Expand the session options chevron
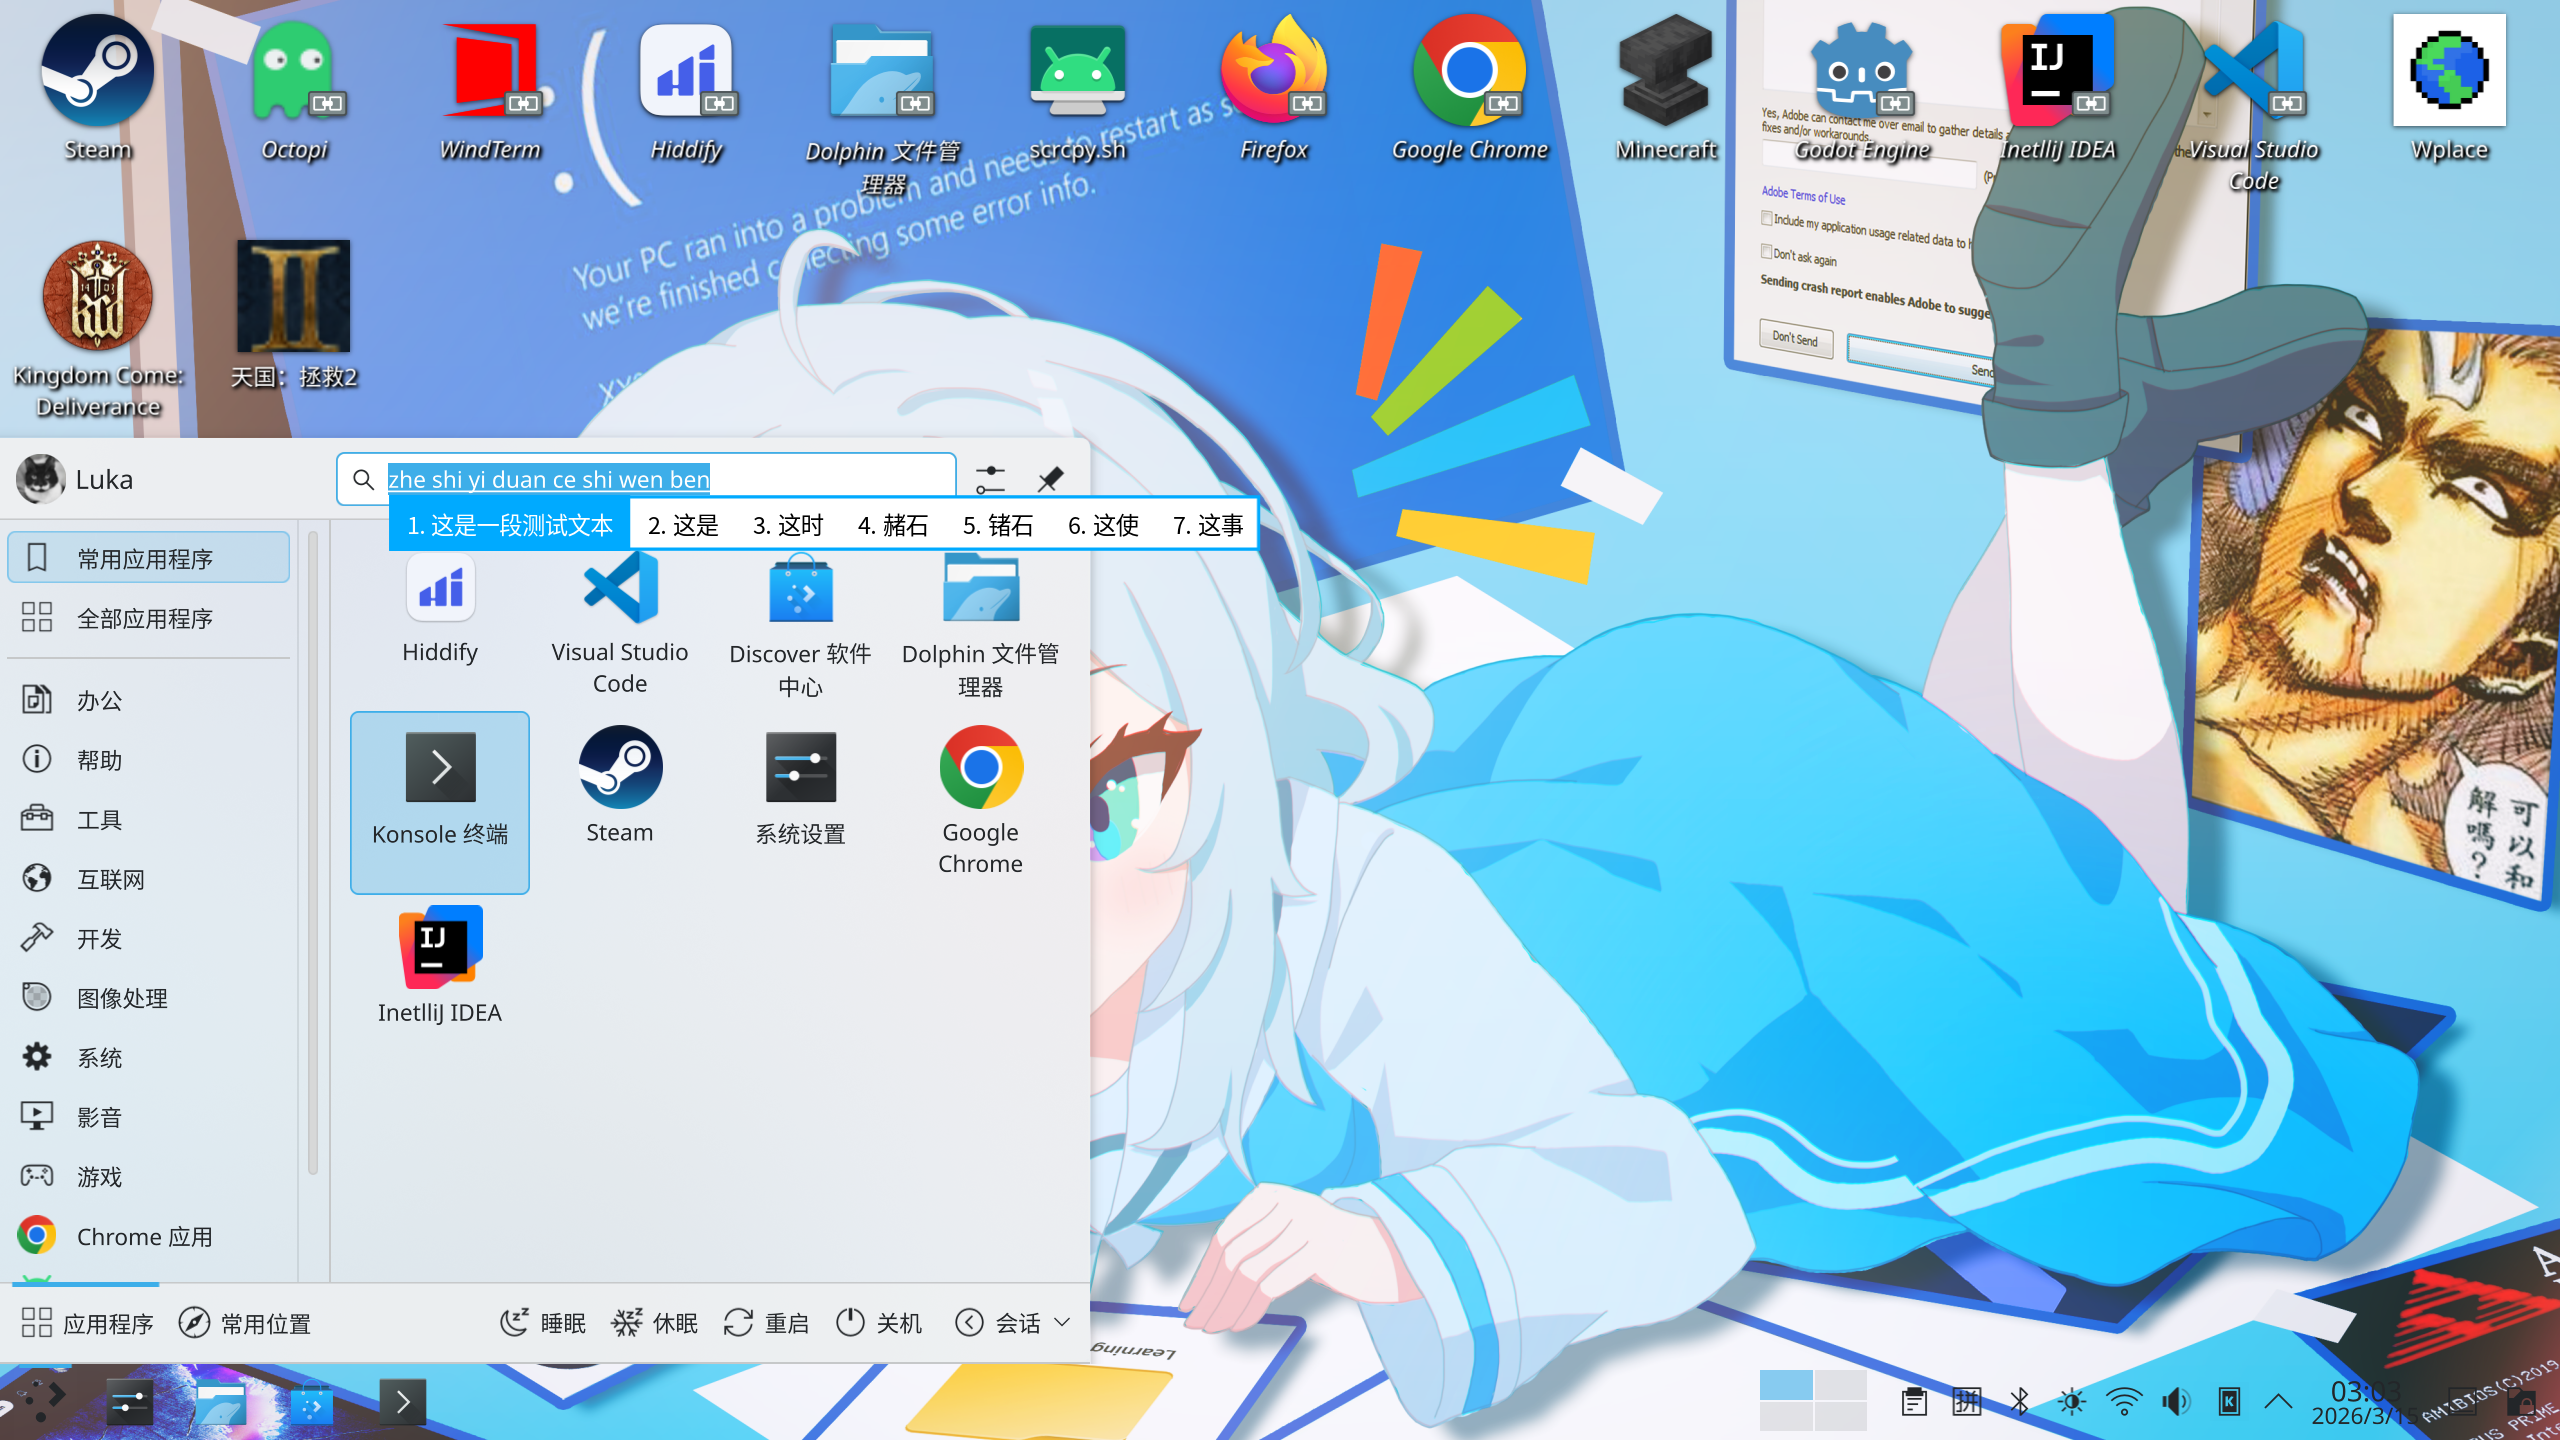Image resolution: width=2560 pixels, height=1440 pixels. click(x=1062, y=1322)
